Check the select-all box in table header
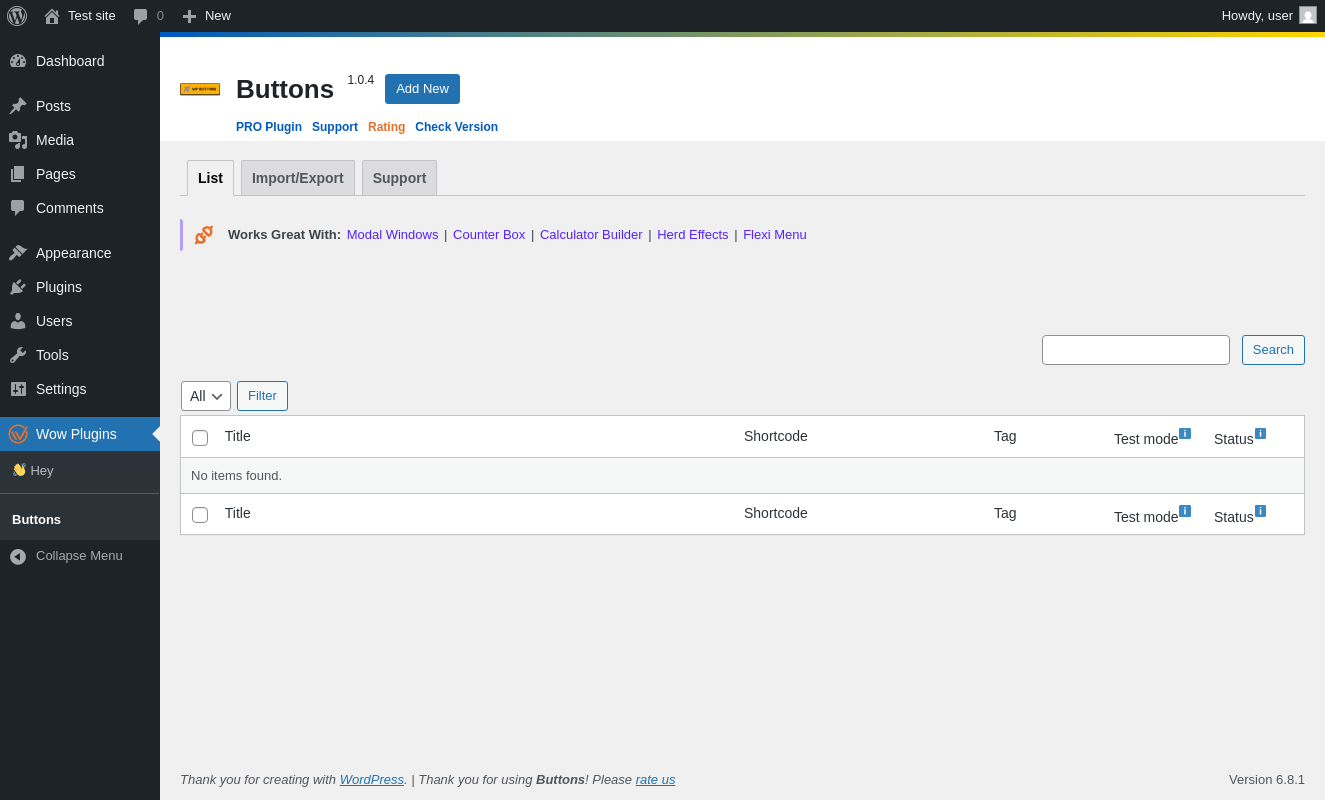This screenshot has height=800, width=1325. pyautogui.click(x=200, y=438)
